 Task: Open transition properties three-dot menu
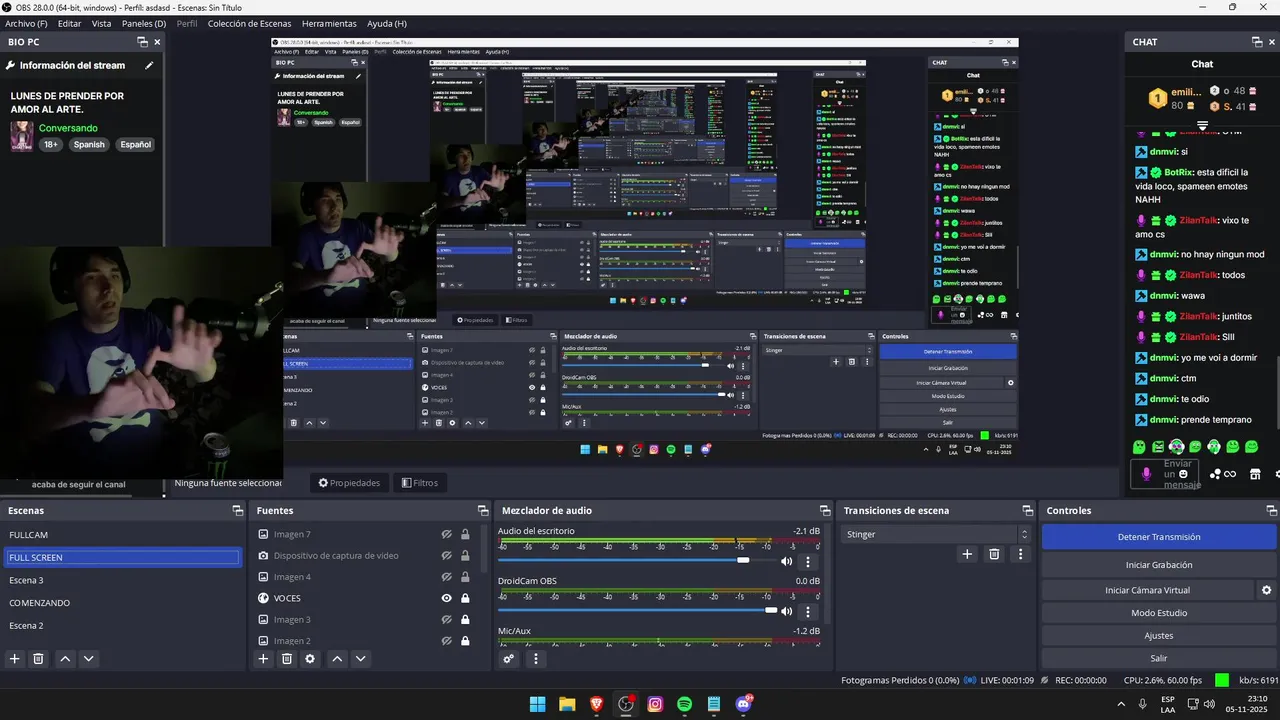pos(1020,554)
